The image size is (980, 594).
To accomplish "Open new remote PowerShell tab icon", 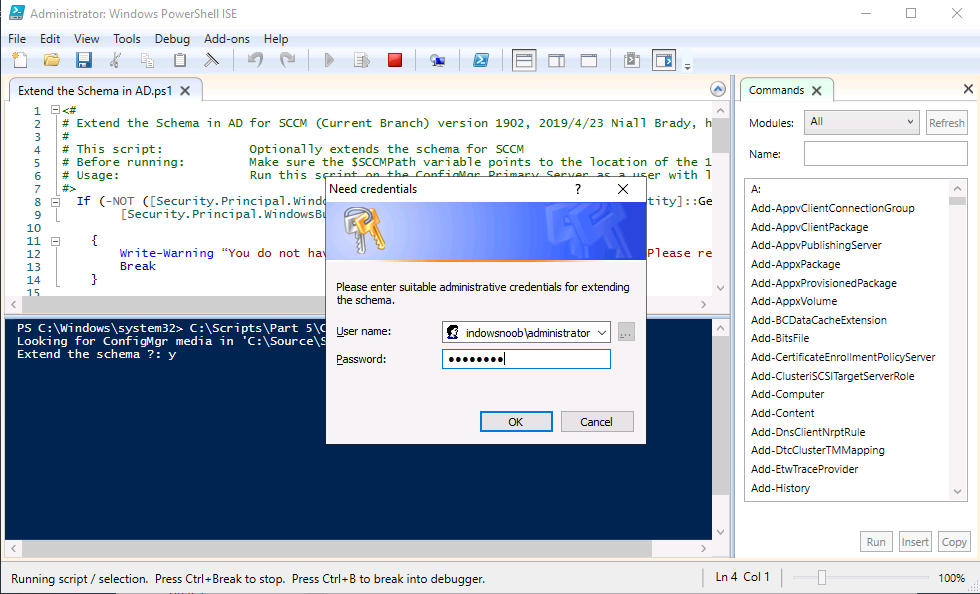I will click(x=438, y=60).
